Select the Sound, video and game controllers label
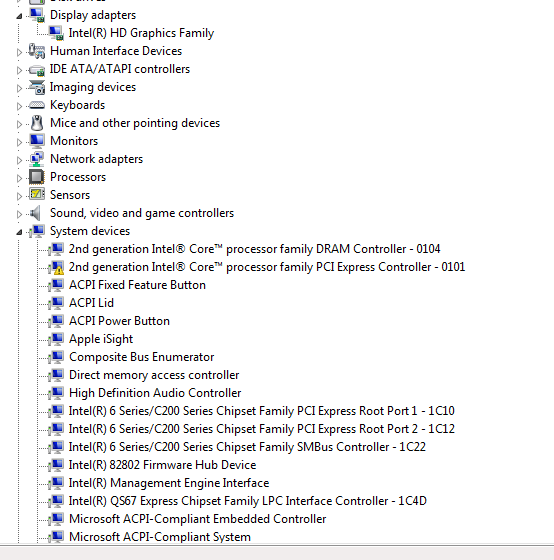 [142, 213]
